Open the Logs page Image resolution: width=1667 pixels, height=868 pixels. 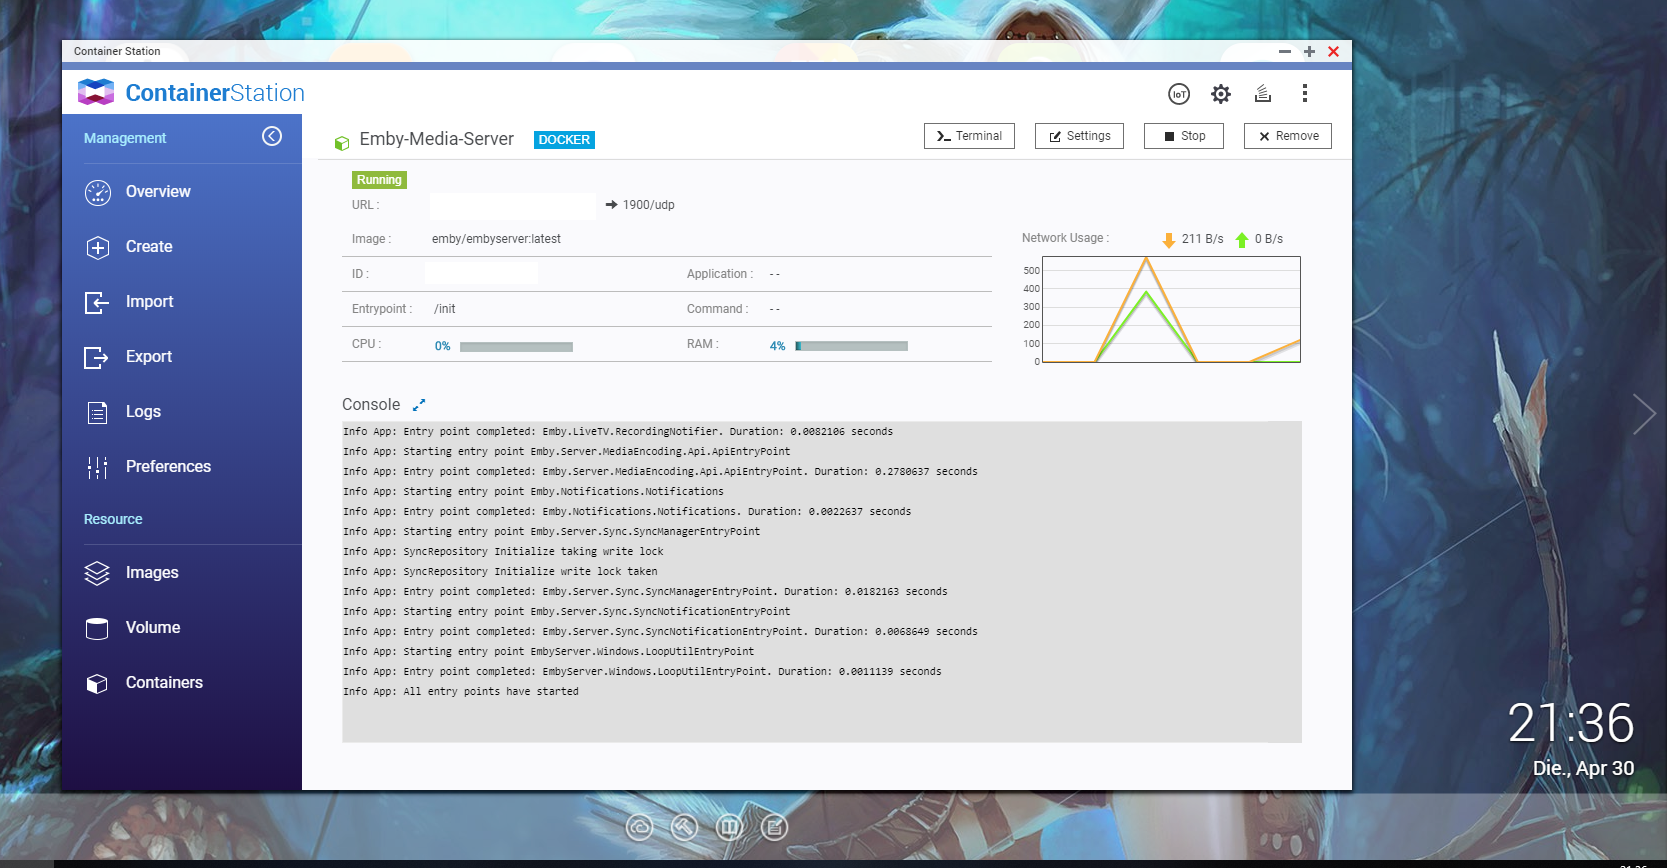click(x=143, y=412)
